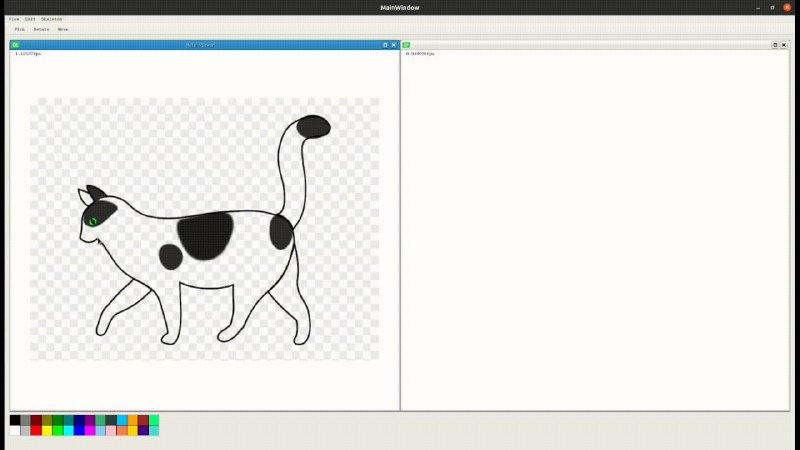
Task: Pick the black color swatch
Action: pos(15,420)
